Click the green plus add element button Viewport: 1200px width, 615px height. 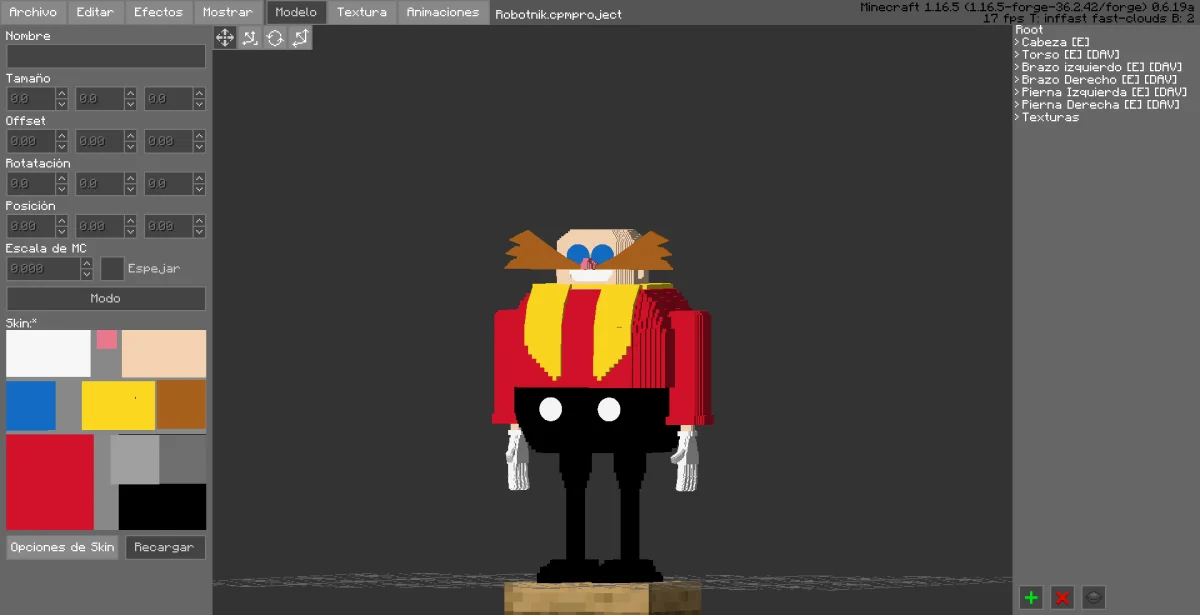pos(1031,598)
